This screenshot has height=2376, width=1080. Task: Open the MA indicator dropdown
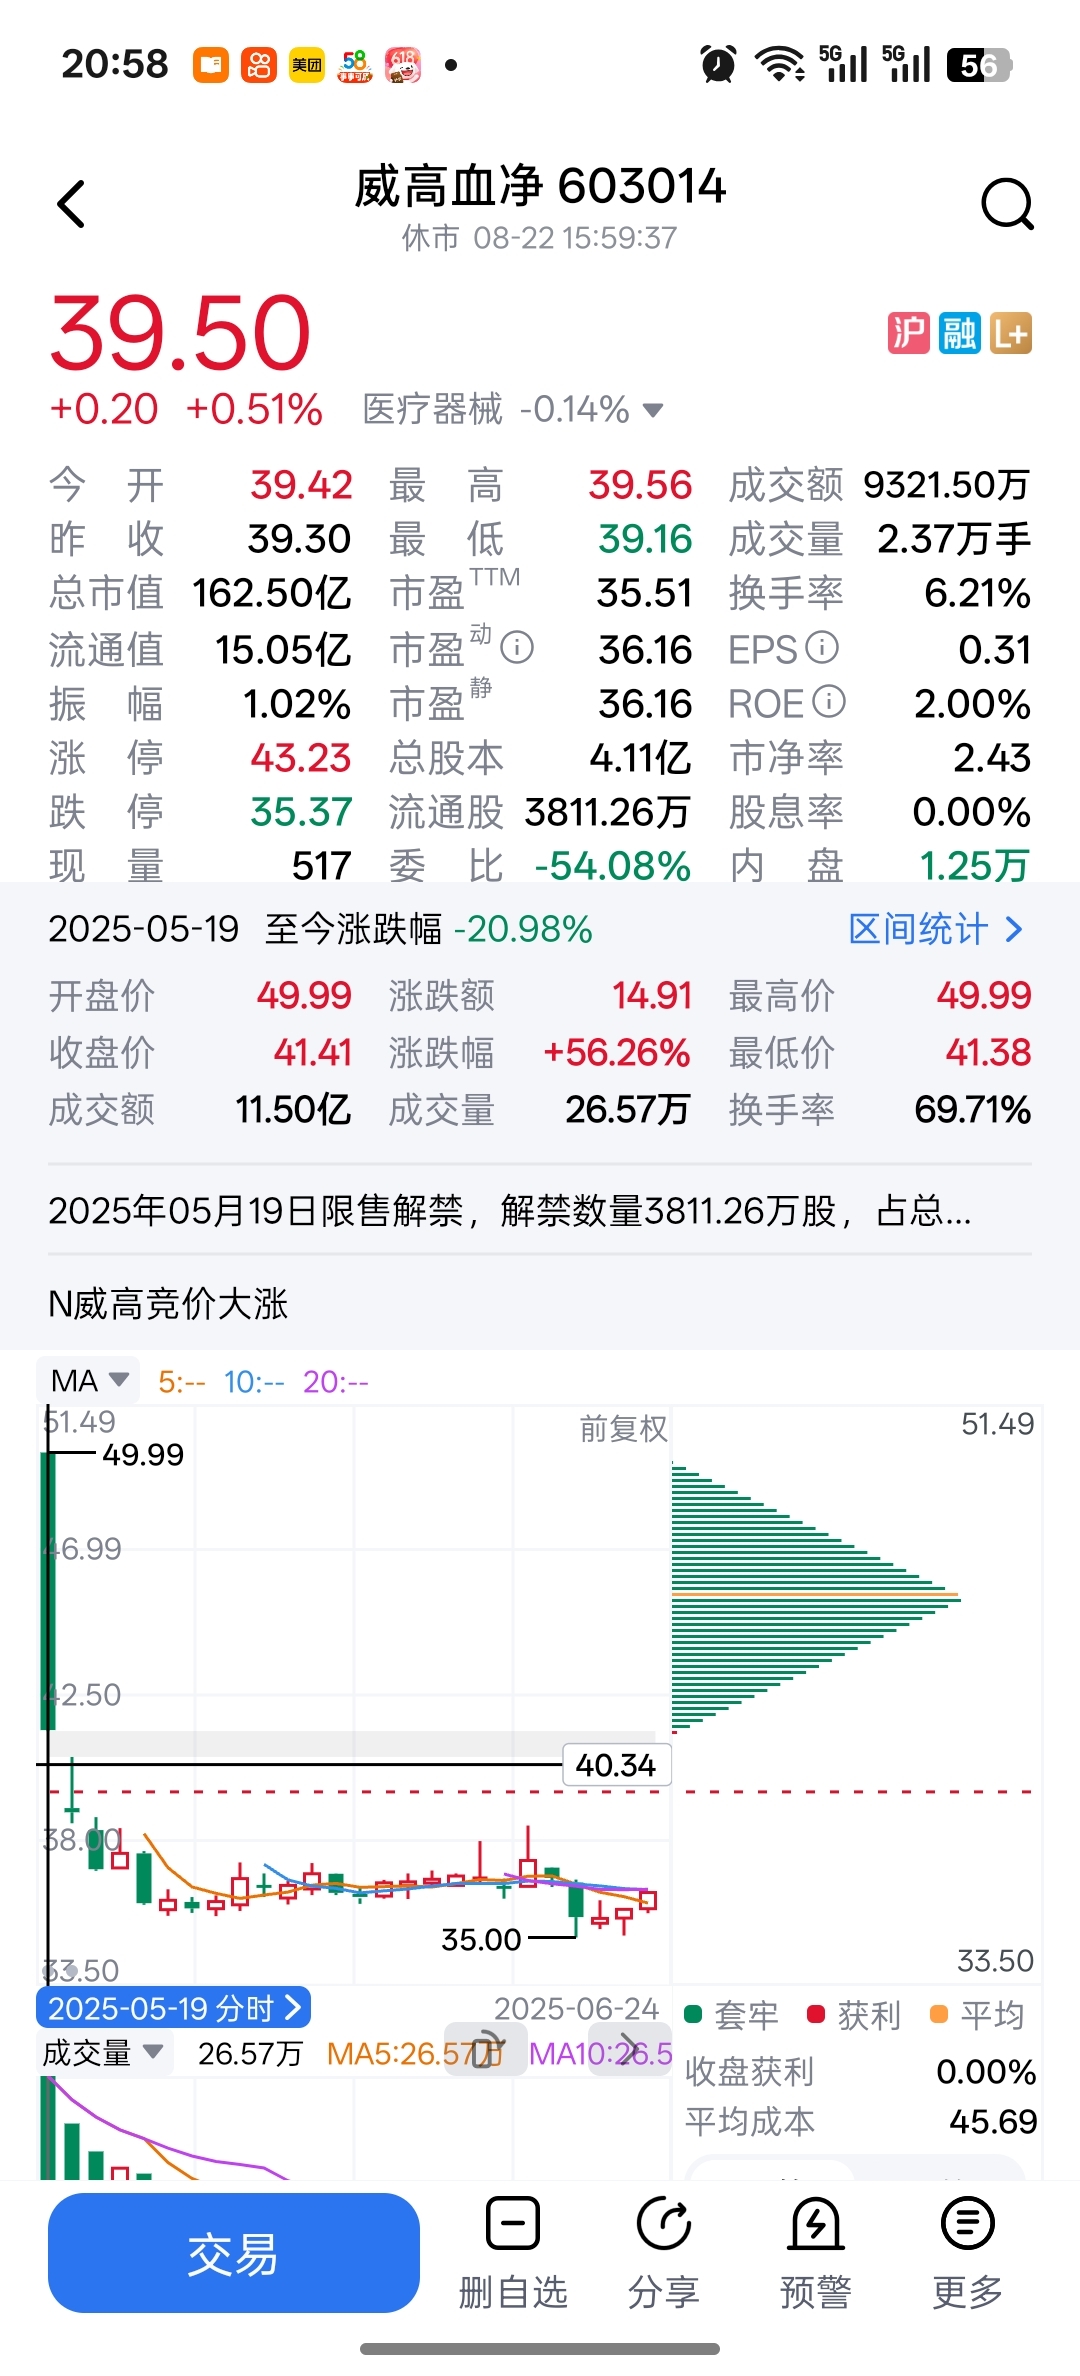[x=89, y=1381]
